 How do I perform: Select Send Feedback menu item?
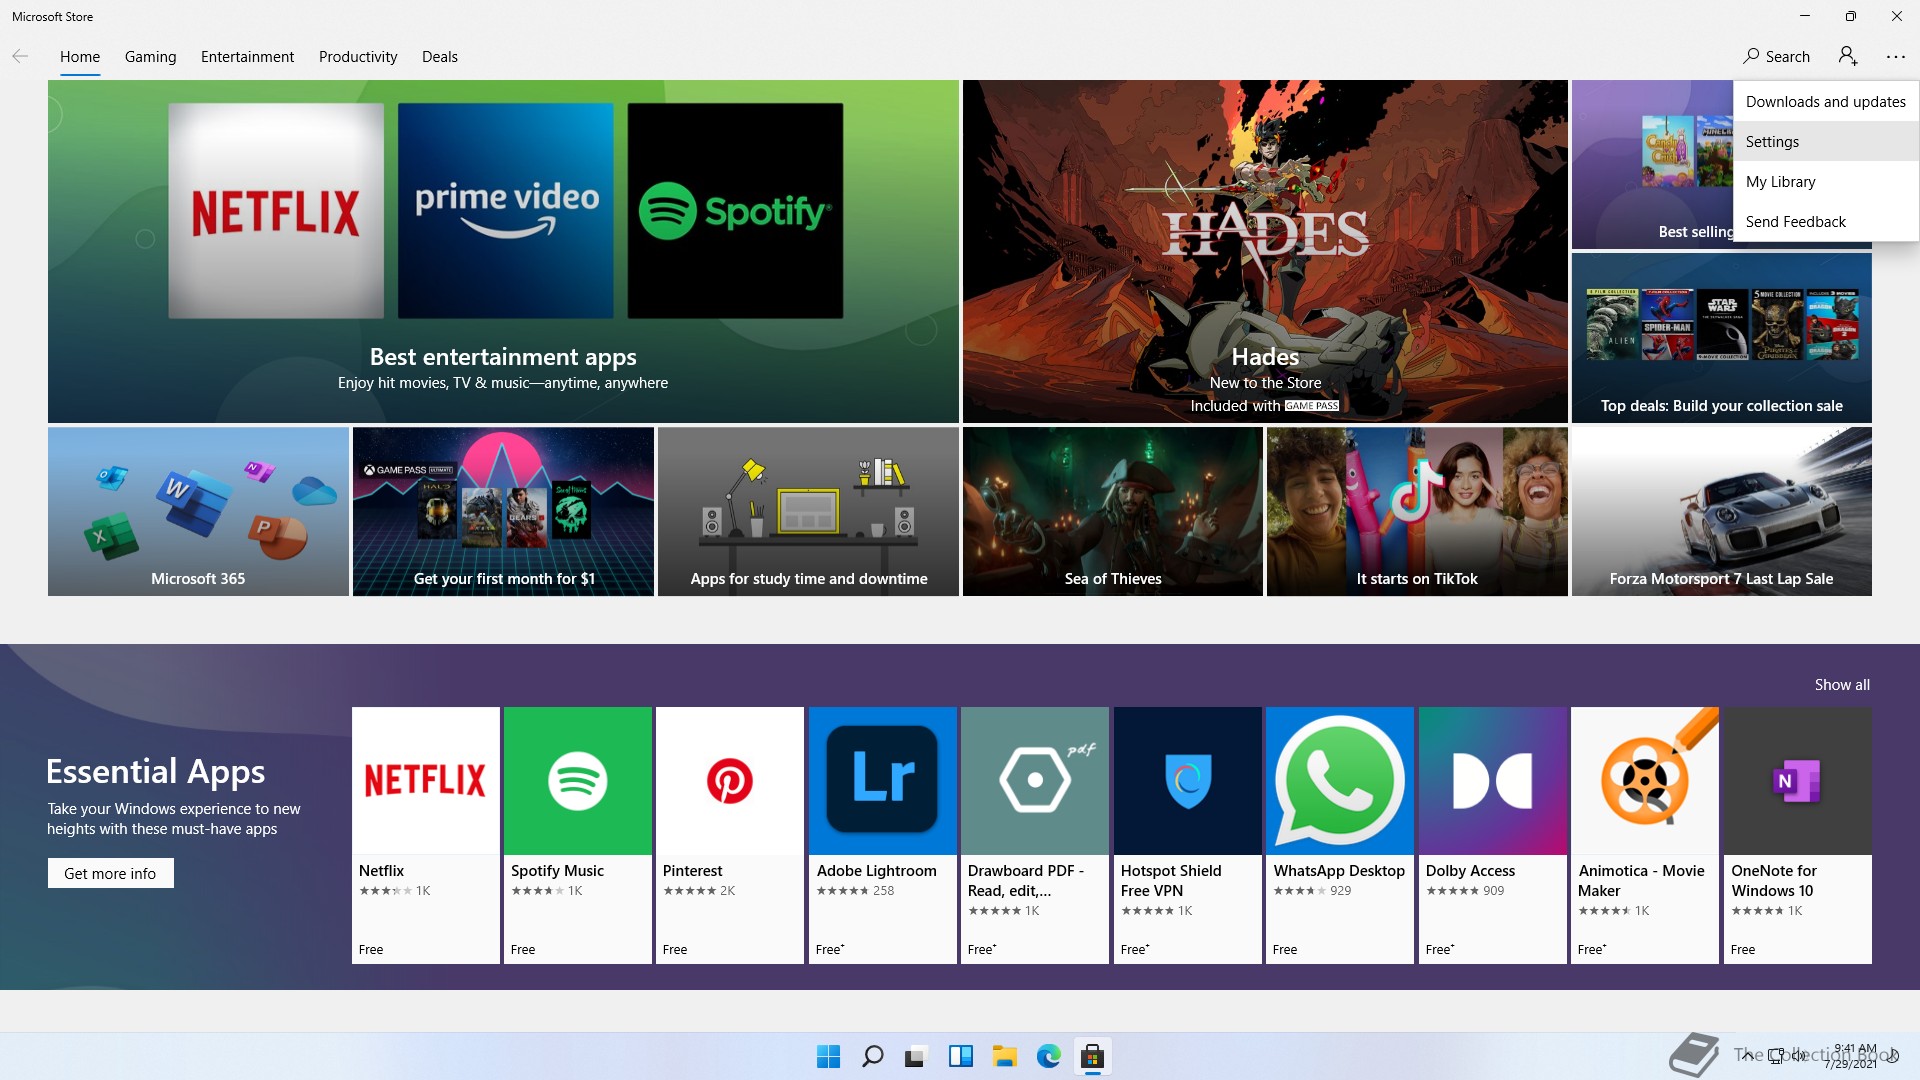click(x=1826, y=221)
